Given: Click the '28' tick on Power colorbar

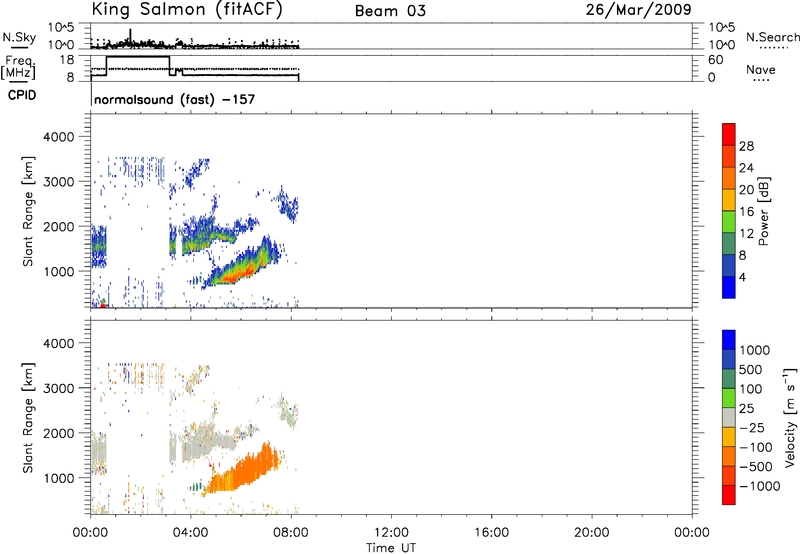Looking at the screenshot, I should click(x=746, y=146).
